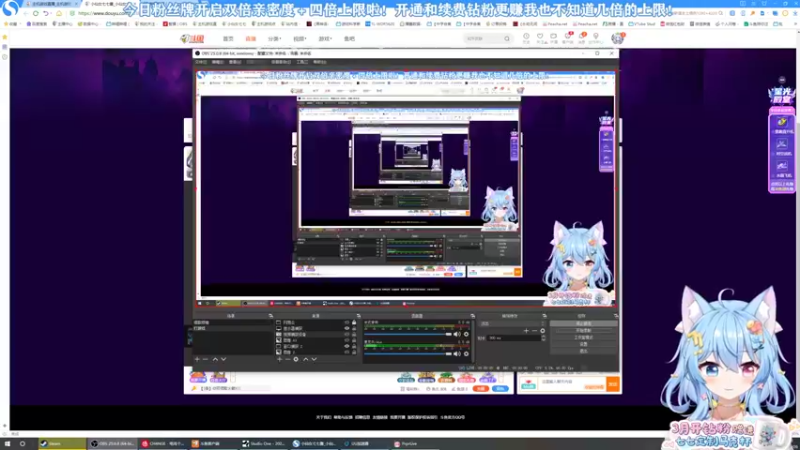This screenshot has height=450, width=800.
Task: Open OBS 查看 menu
Action: click(235, 62)
